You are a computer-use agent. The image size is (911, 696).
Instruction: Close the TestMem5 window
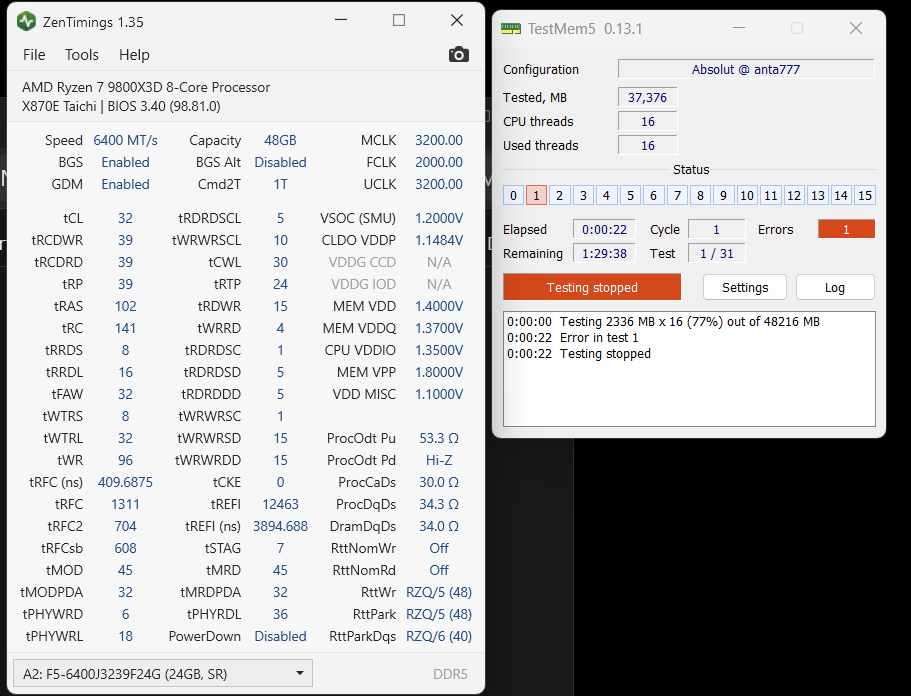(x=855, y=28)
